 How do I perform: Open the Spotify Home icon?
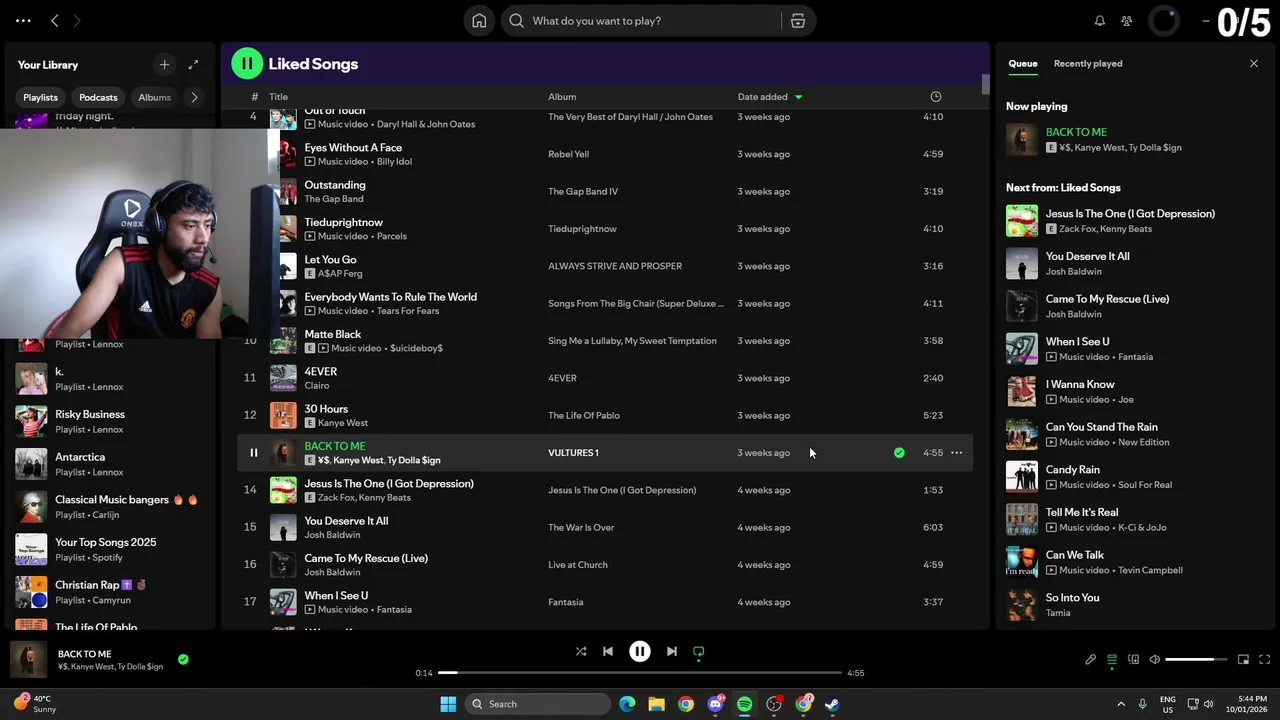point(479,21)
